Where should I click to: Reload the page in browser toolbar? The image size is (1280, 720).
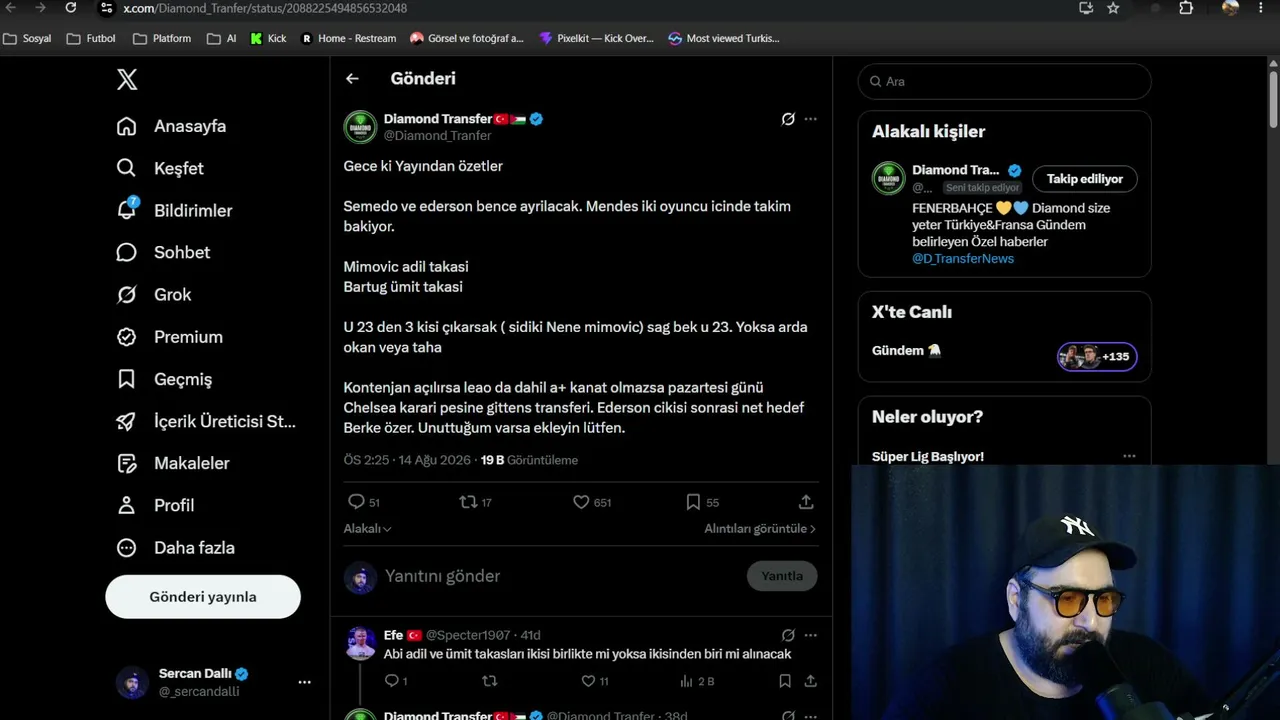tap(71, 8)
